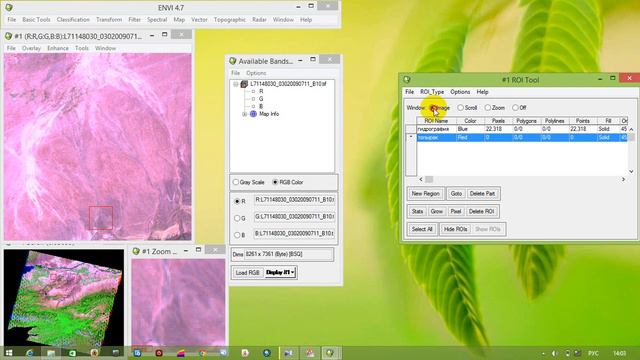Click the L71148030 file icon in the band tree
Viewport: 640px width, 360px height.
click(244, 84)
